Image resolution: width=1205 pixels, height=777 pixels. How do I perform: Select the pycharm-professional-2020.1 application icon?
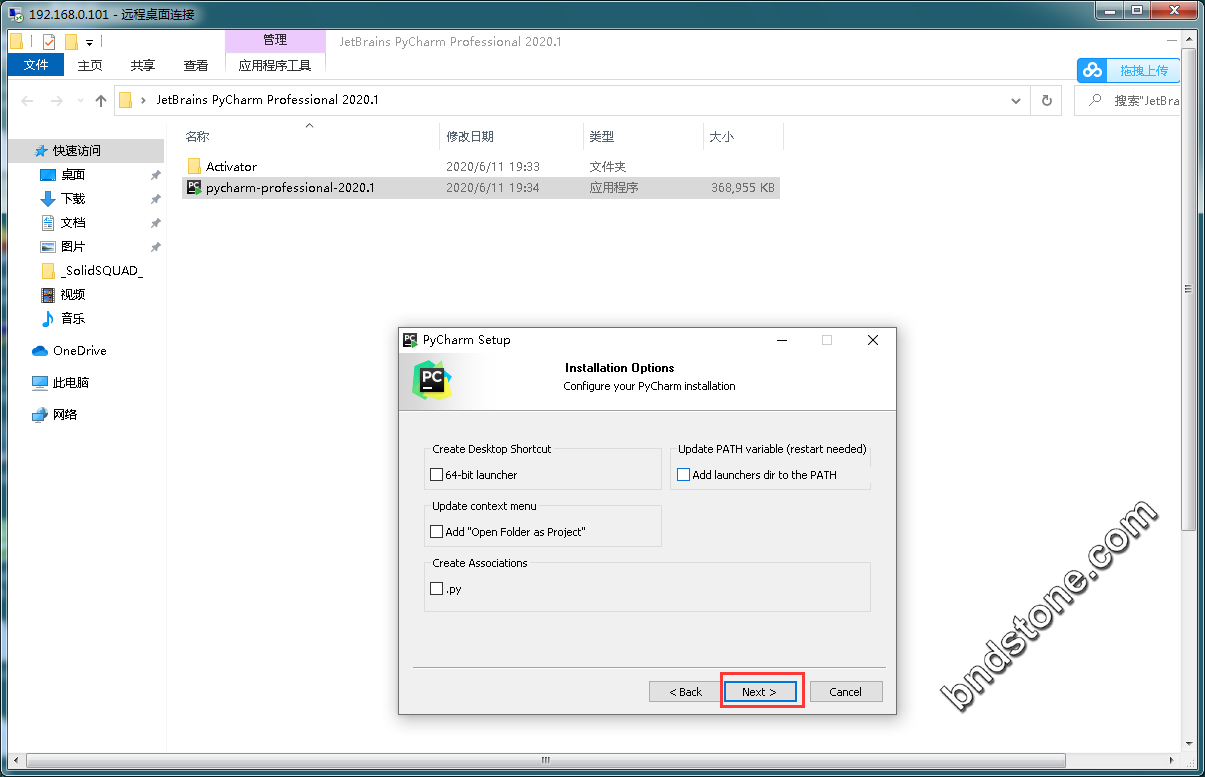click(194, 187)
